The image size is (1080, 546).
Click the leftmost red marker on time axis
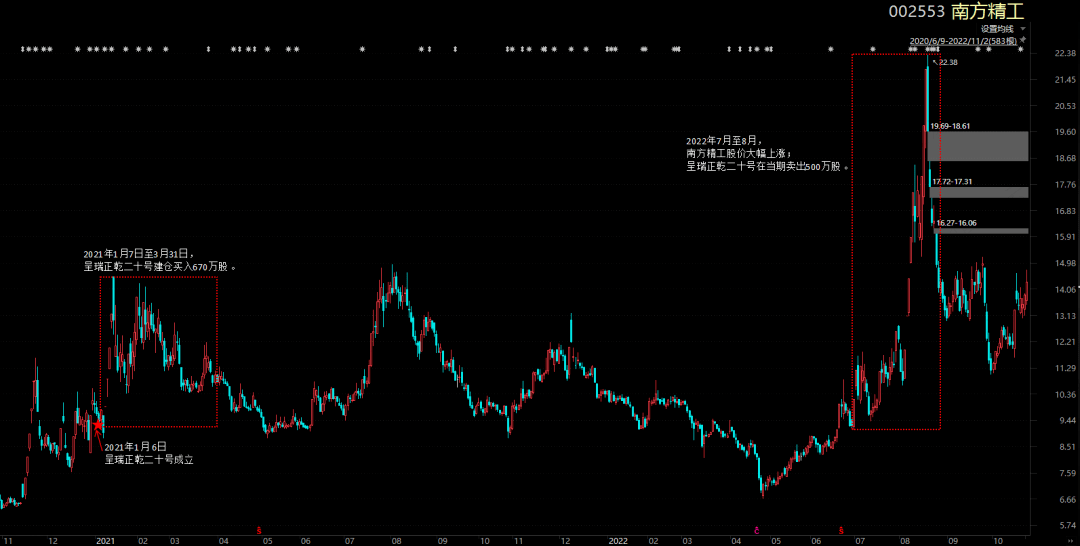click(259, 530)
